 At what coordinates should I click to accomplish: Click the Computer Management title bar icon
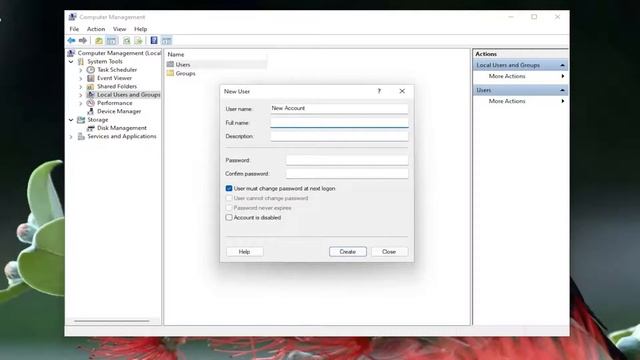(73, 17)
